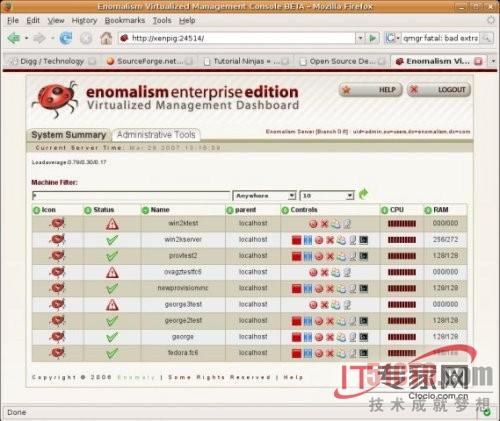The height and width of the screenshot is (421, 500).
Task: Click the warning status icon for ovagztestfc6
Action: [112, 272]
